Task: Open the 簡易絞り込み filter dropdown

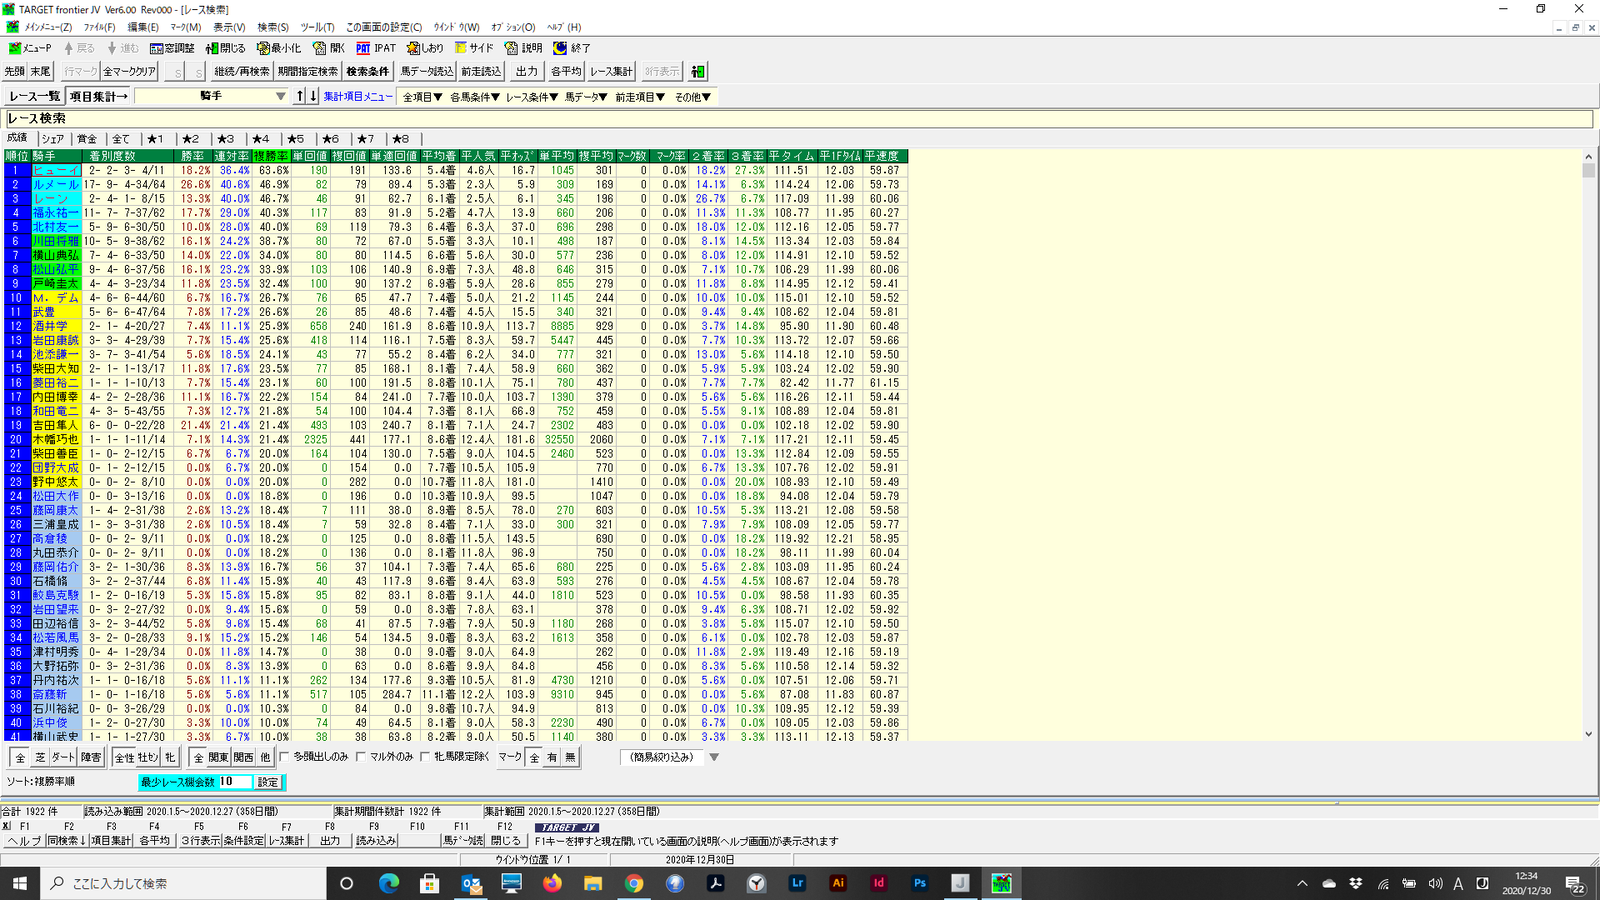Action: [x=714, y=757]
